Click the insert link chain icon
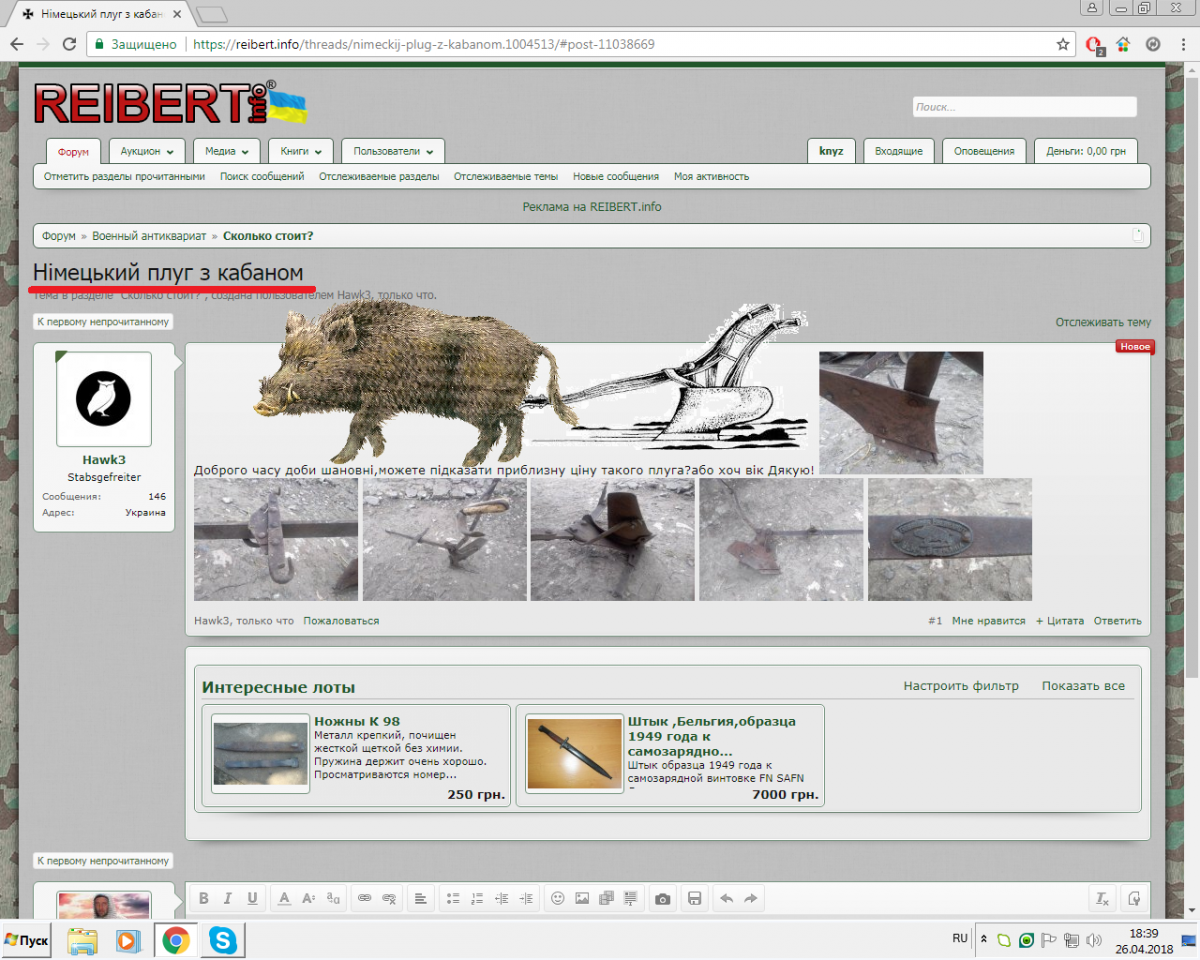The image size is (1200, 960). pos(364,898)
